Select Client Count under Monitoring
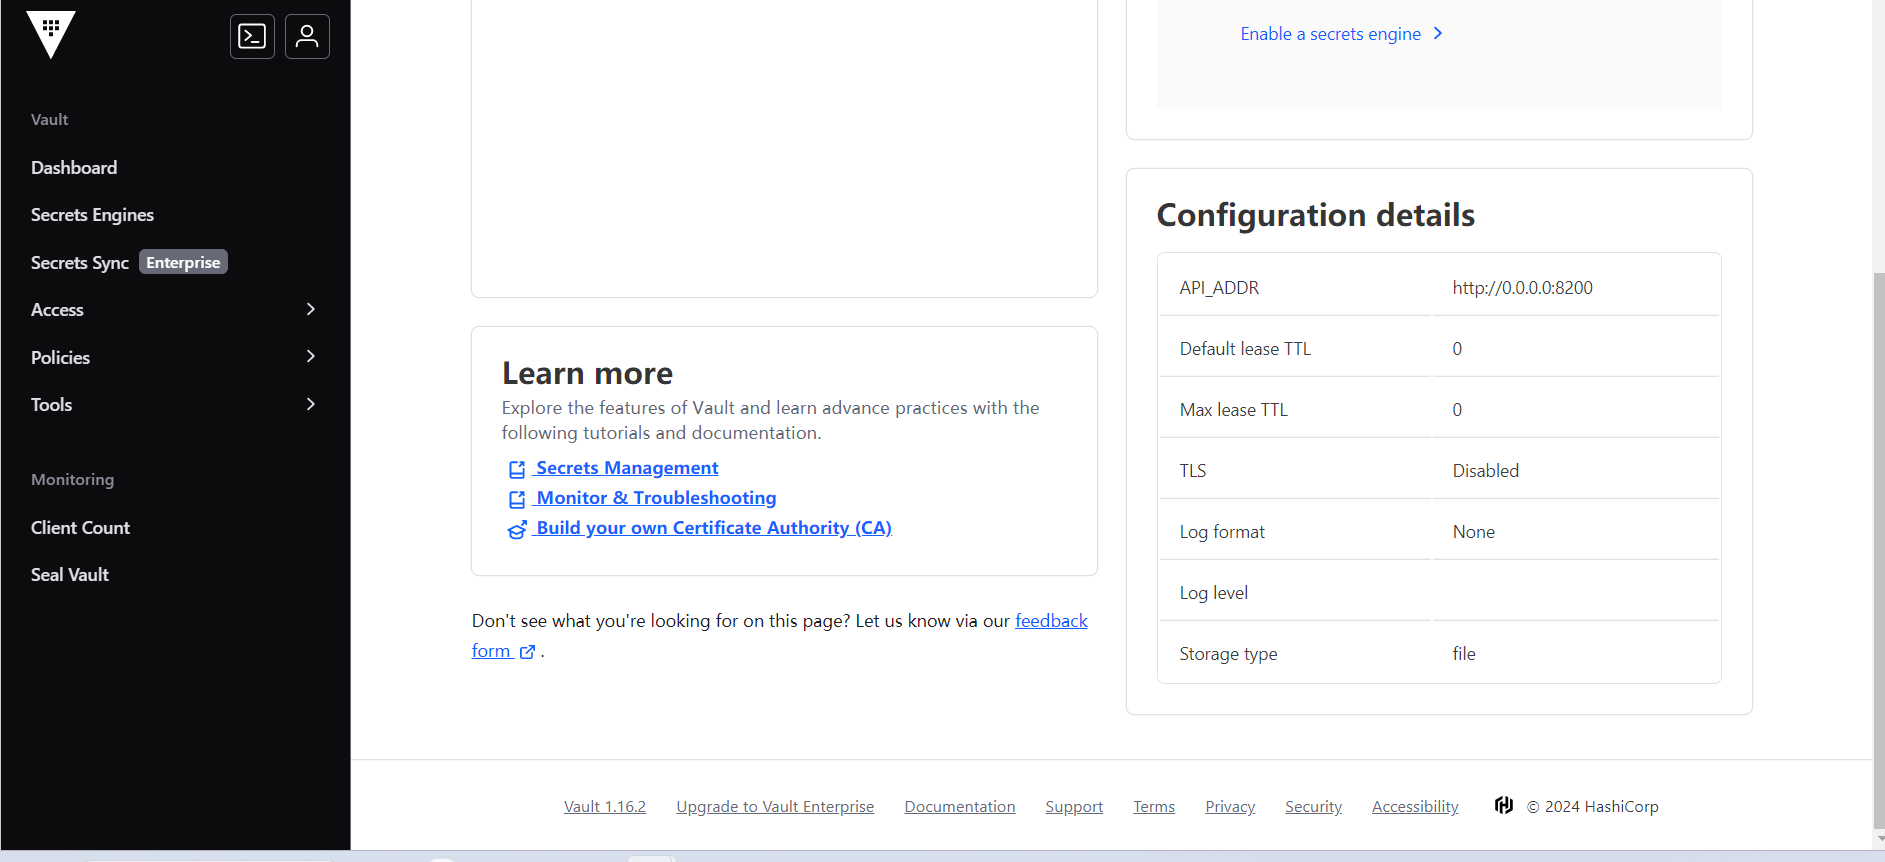 80,528
